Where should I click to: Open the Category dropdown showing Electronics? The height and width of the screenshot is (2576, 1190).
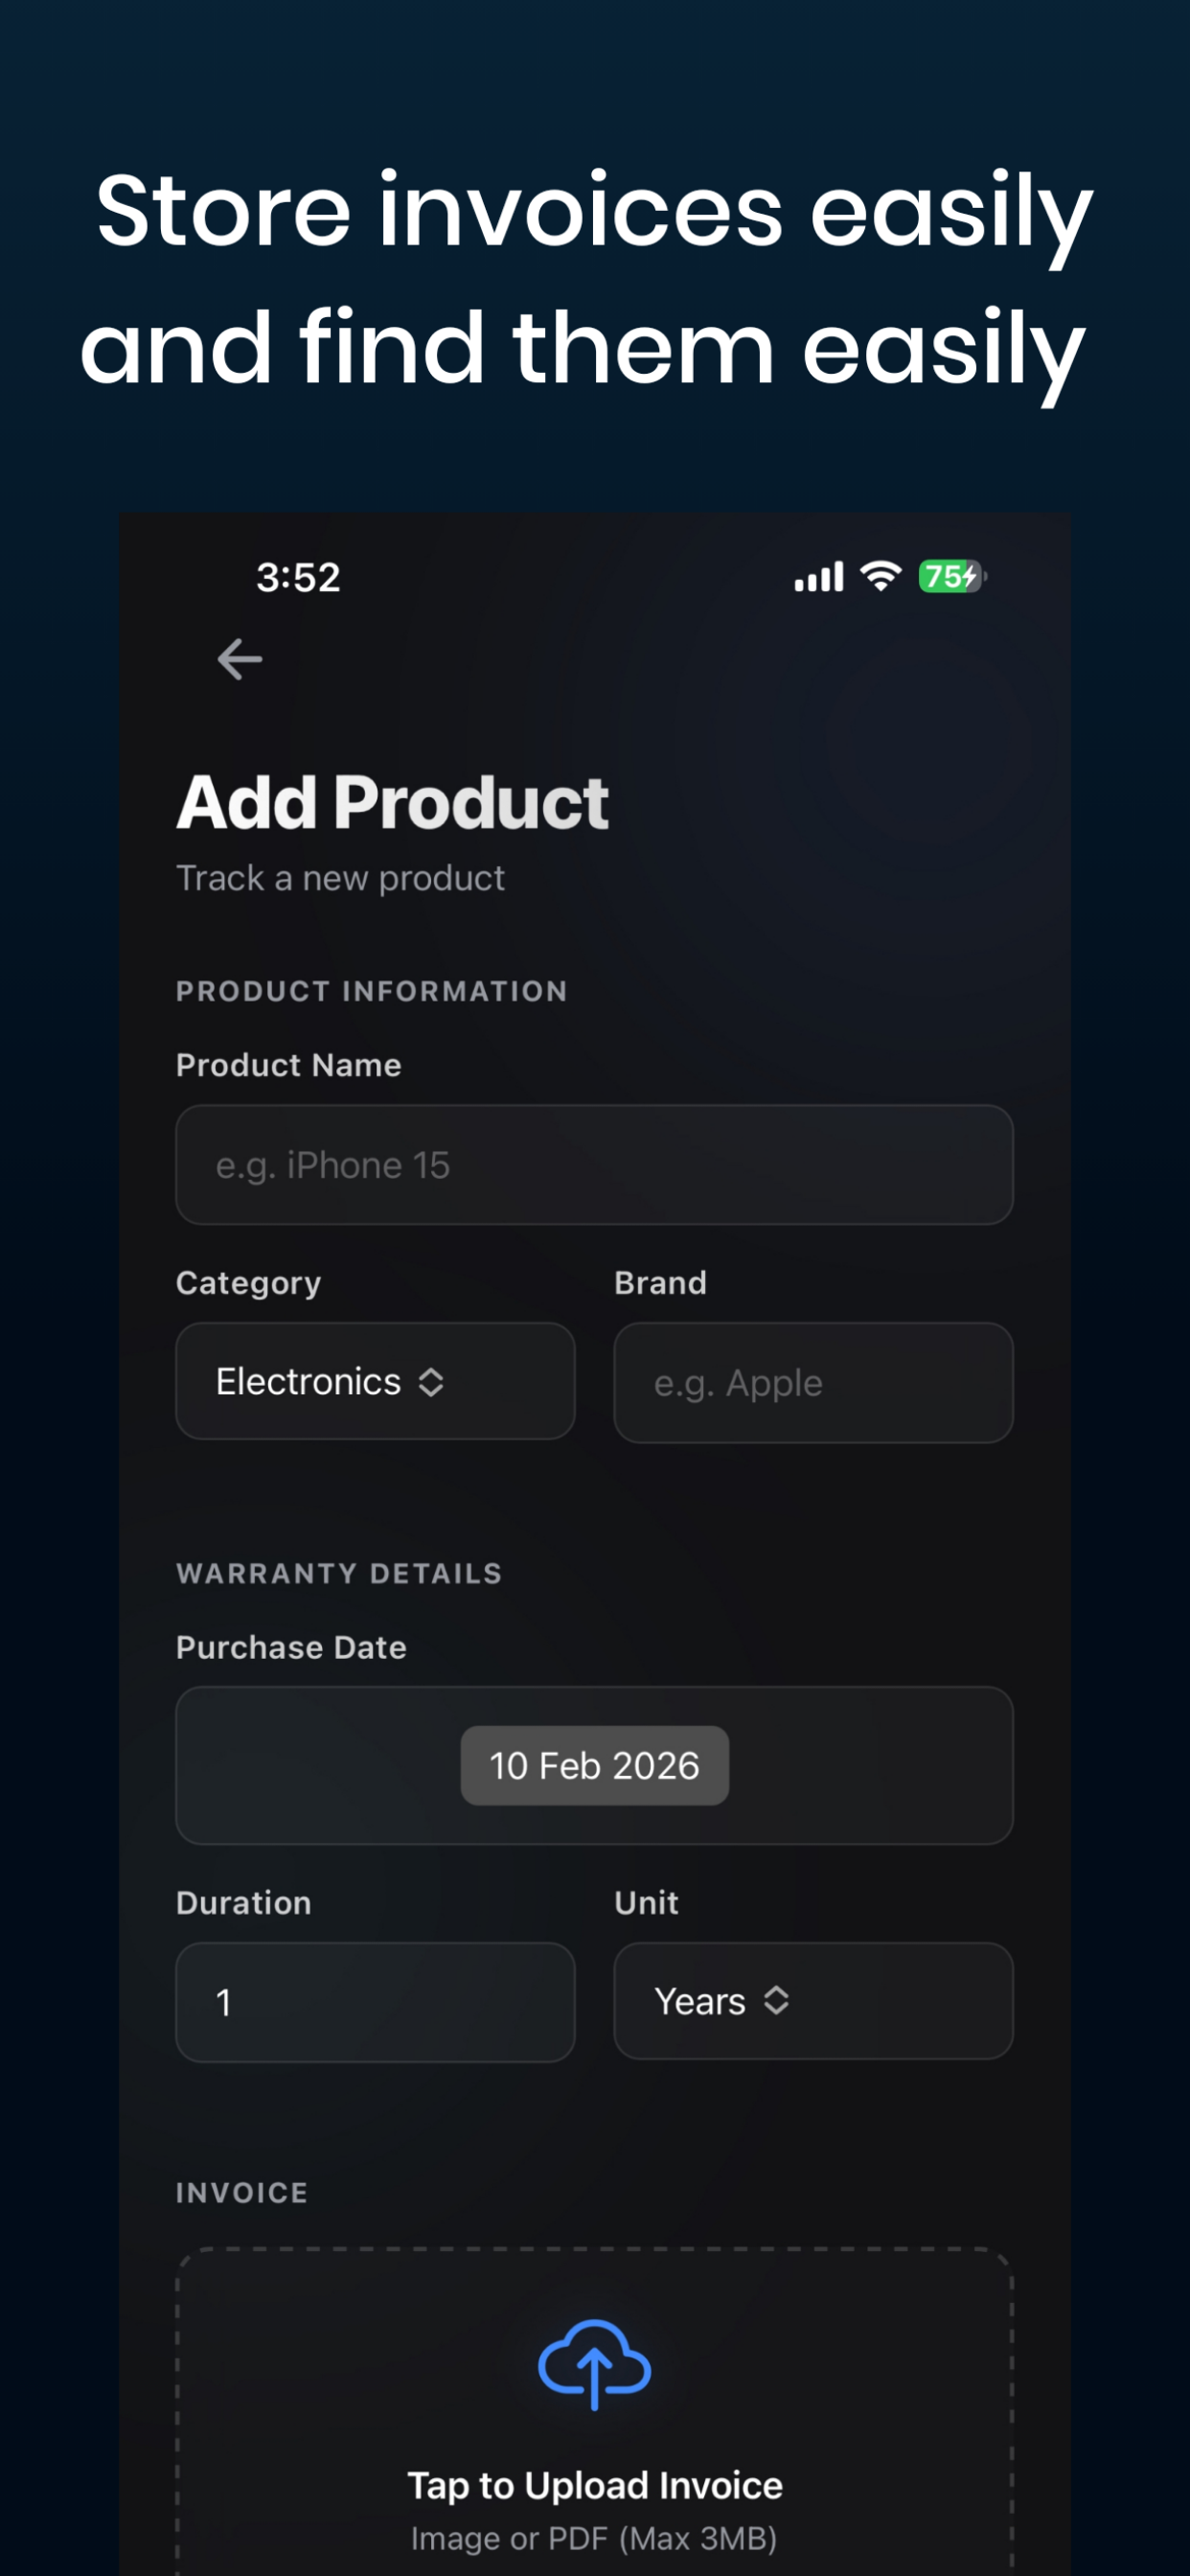coord(374,1381)
